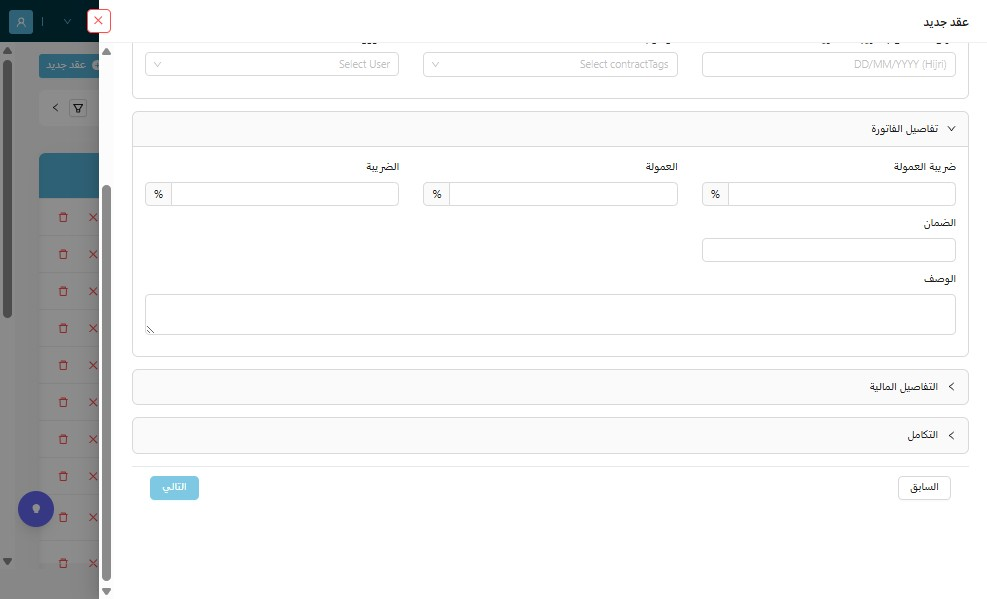Click the user avatar icon in the header
Viewport: 987px width, 599px height.
pos(21,21)
